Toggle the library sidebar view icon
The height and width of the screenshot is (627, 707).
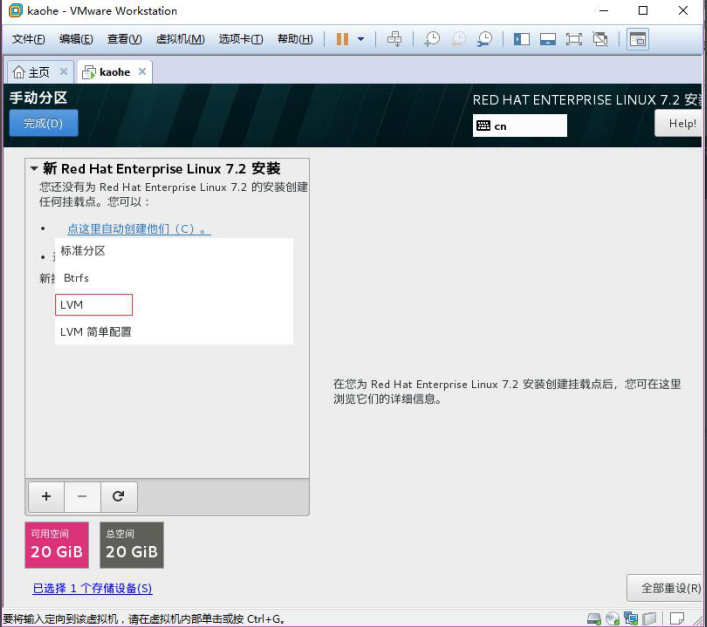click(x=522, y=39)
